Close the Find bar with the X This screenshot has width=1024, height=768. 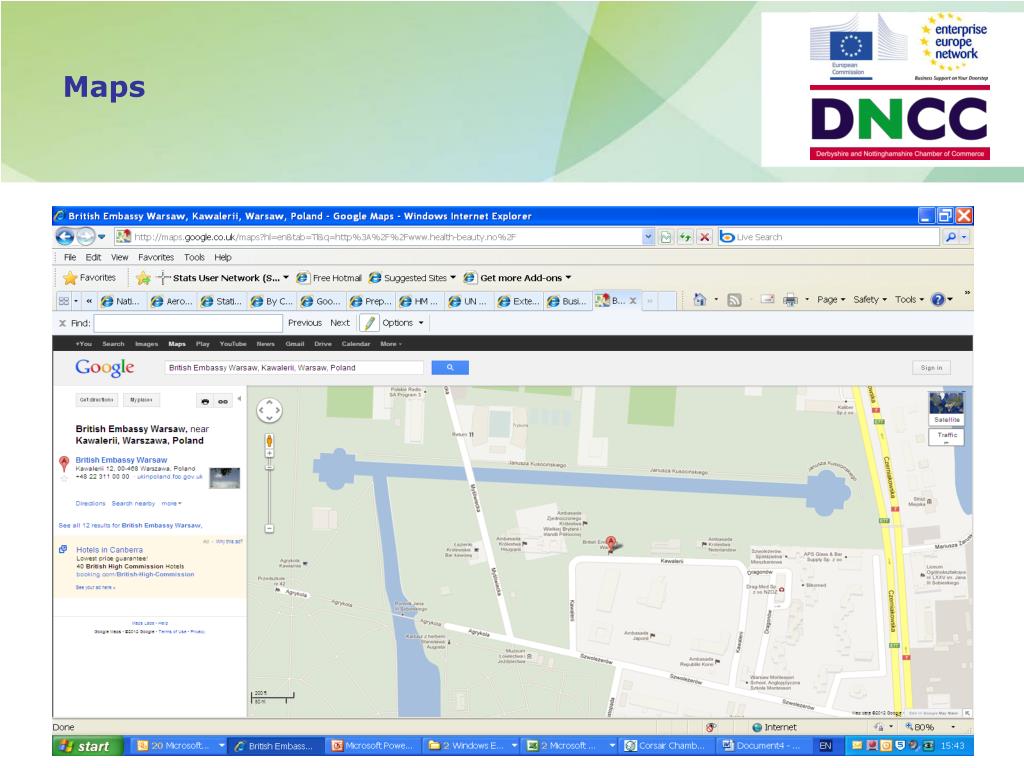click(x=63, y=323)
